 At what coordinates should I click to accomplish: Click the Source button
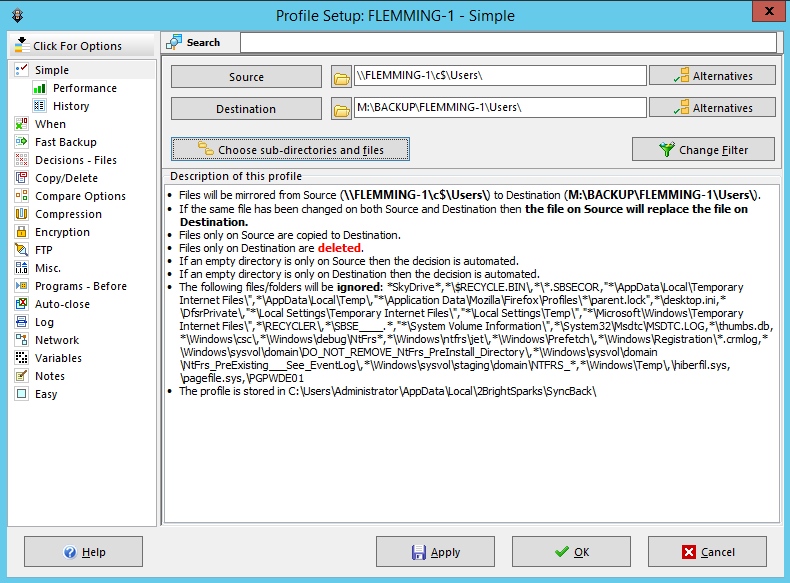[246, 77]
